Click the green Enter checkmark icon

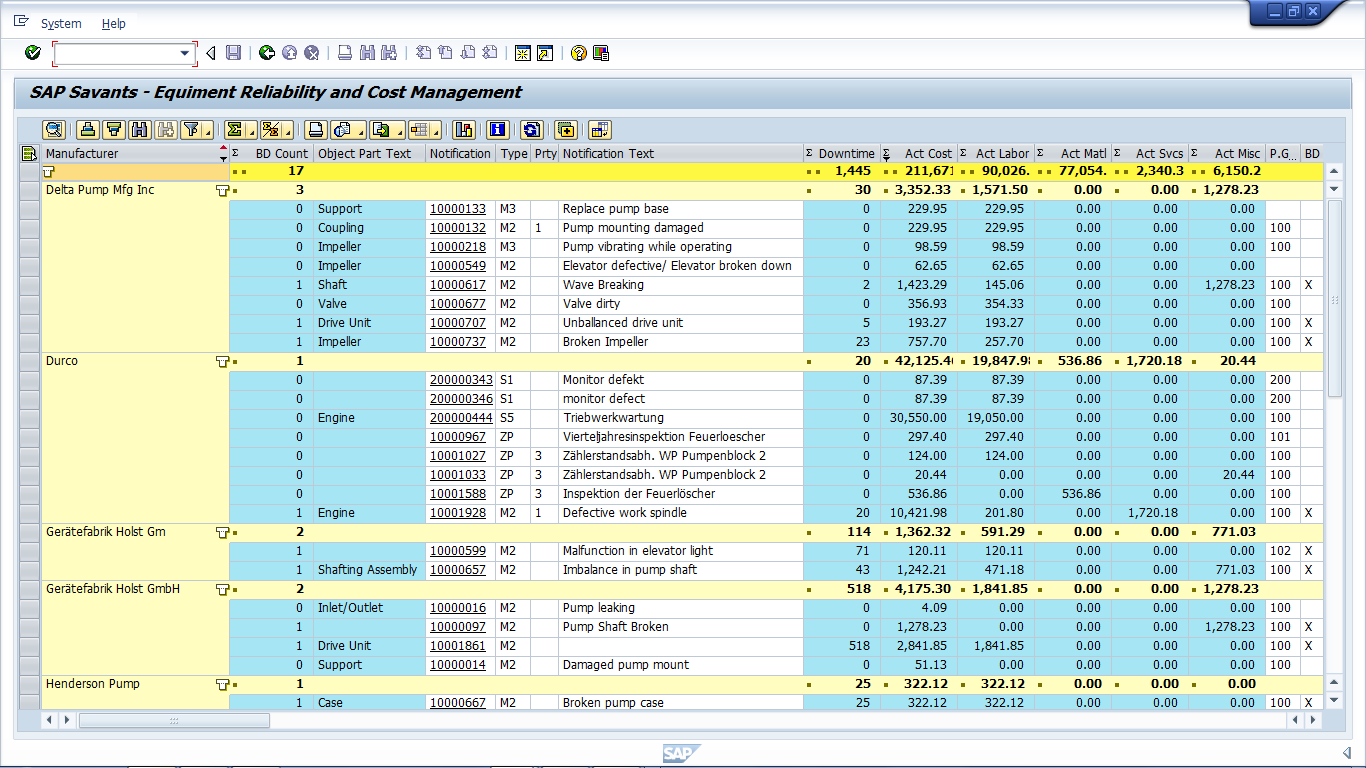pos(32,53)
